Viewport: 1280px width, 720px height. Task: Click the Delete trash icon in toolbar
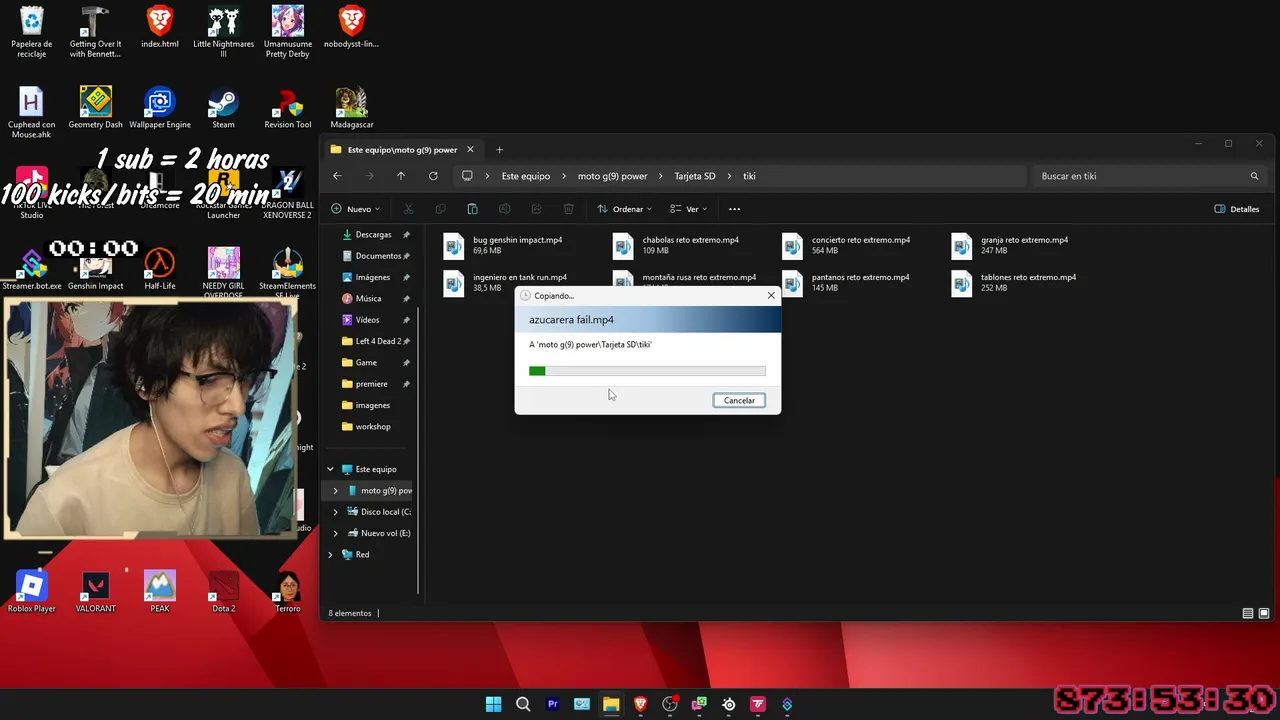pos(568,209)
